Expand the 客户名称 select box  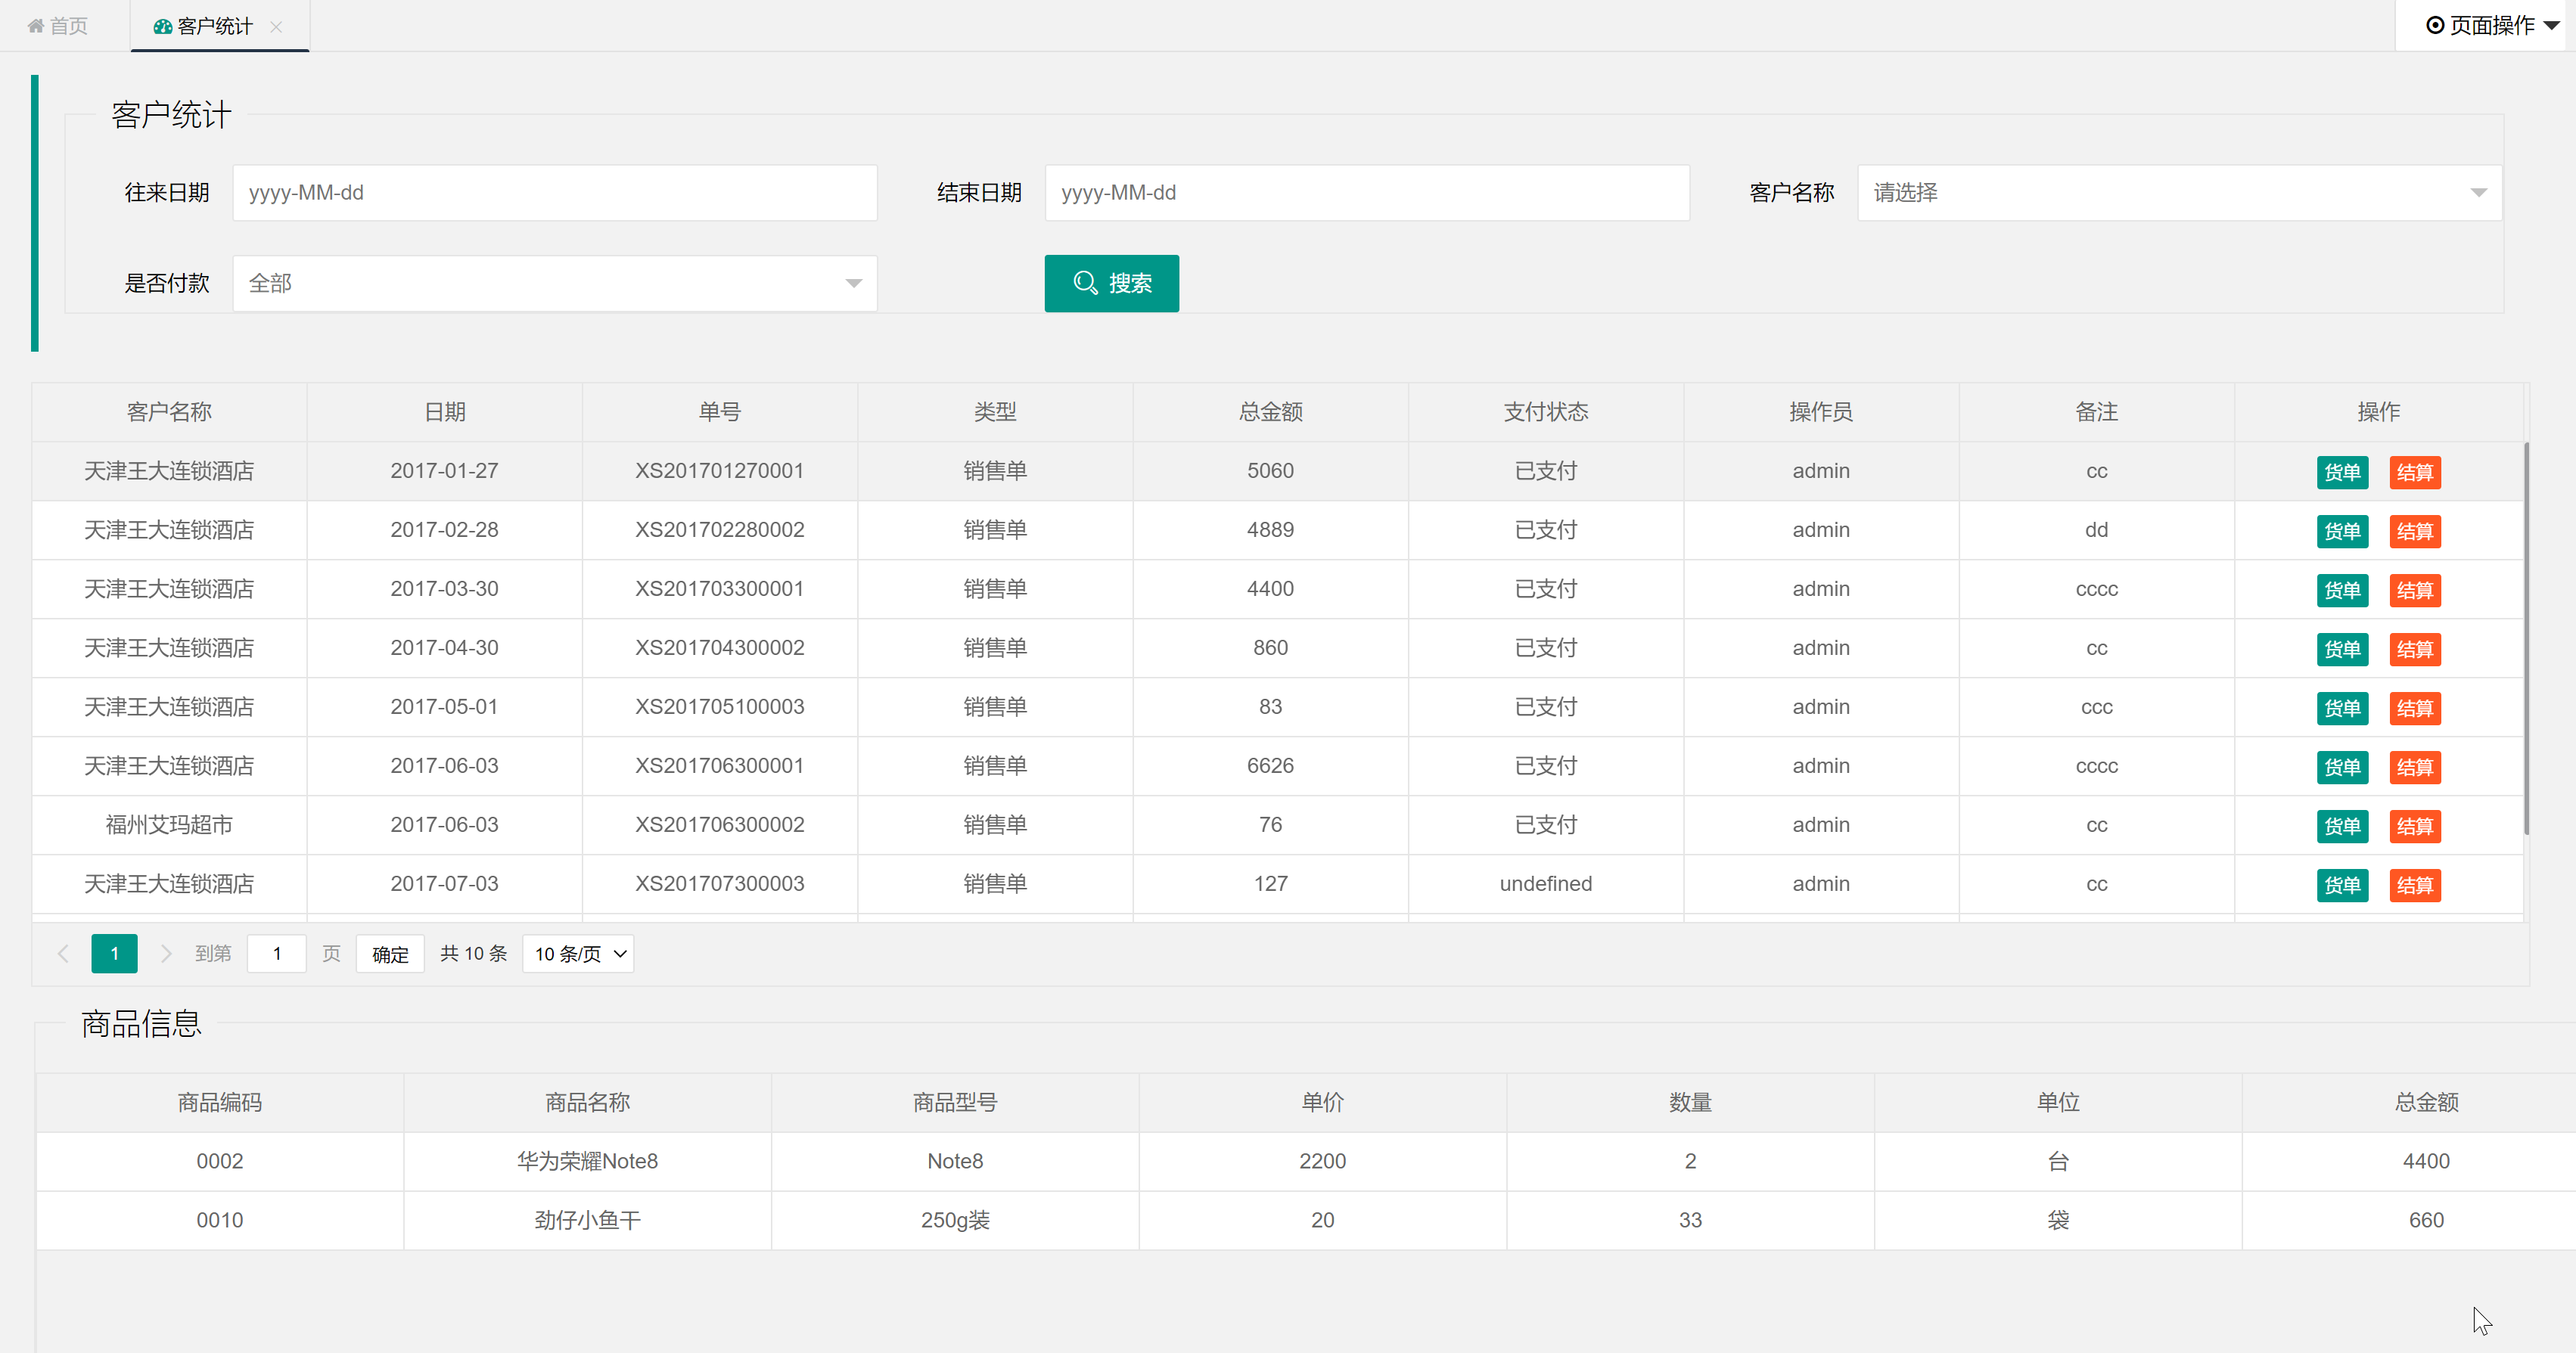pos(2179,193)
